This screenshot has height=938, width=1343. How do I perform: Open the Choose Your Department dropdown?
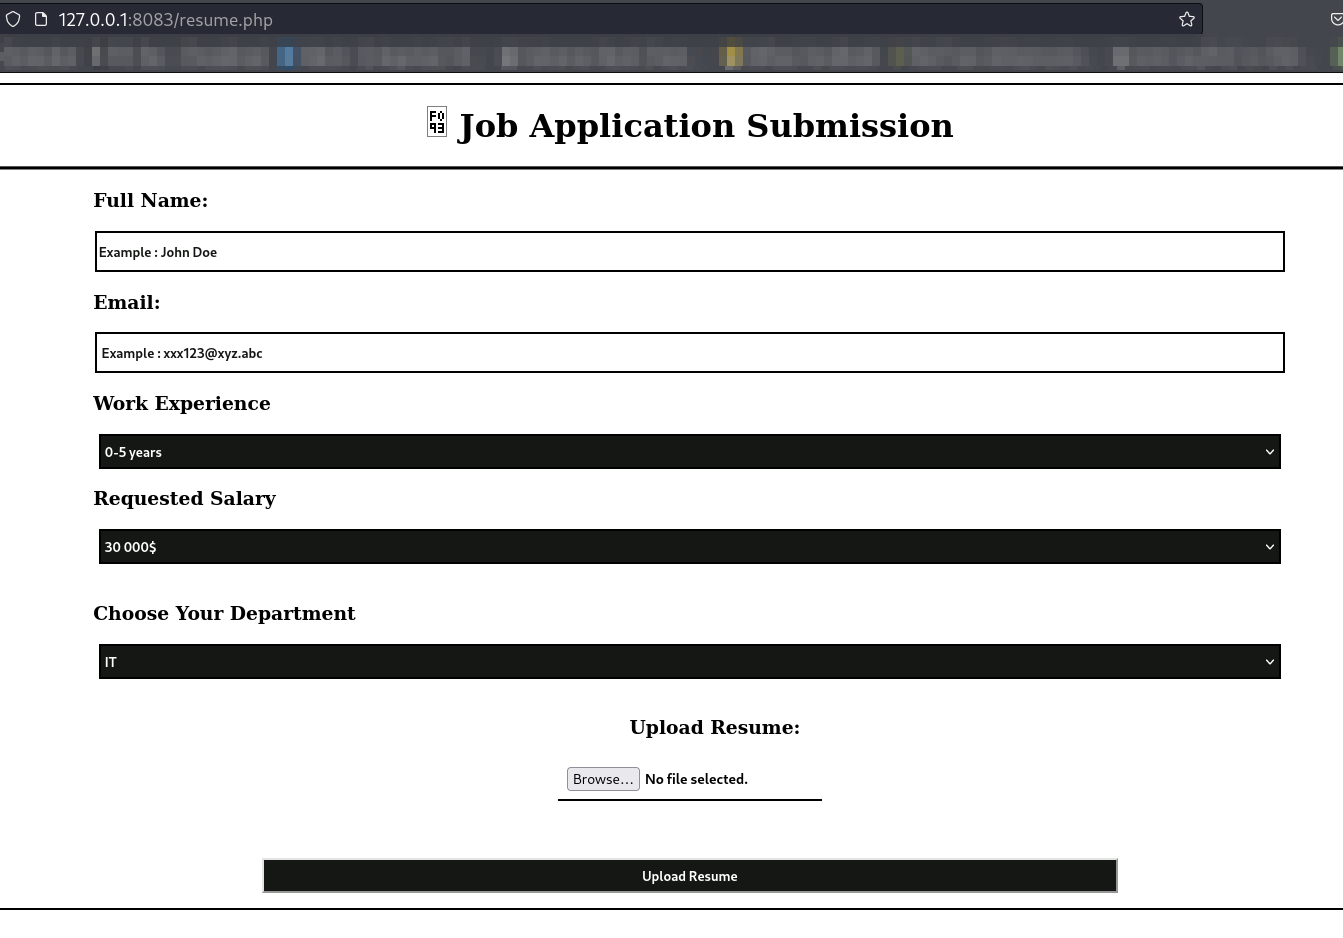(x=689, y=662)
